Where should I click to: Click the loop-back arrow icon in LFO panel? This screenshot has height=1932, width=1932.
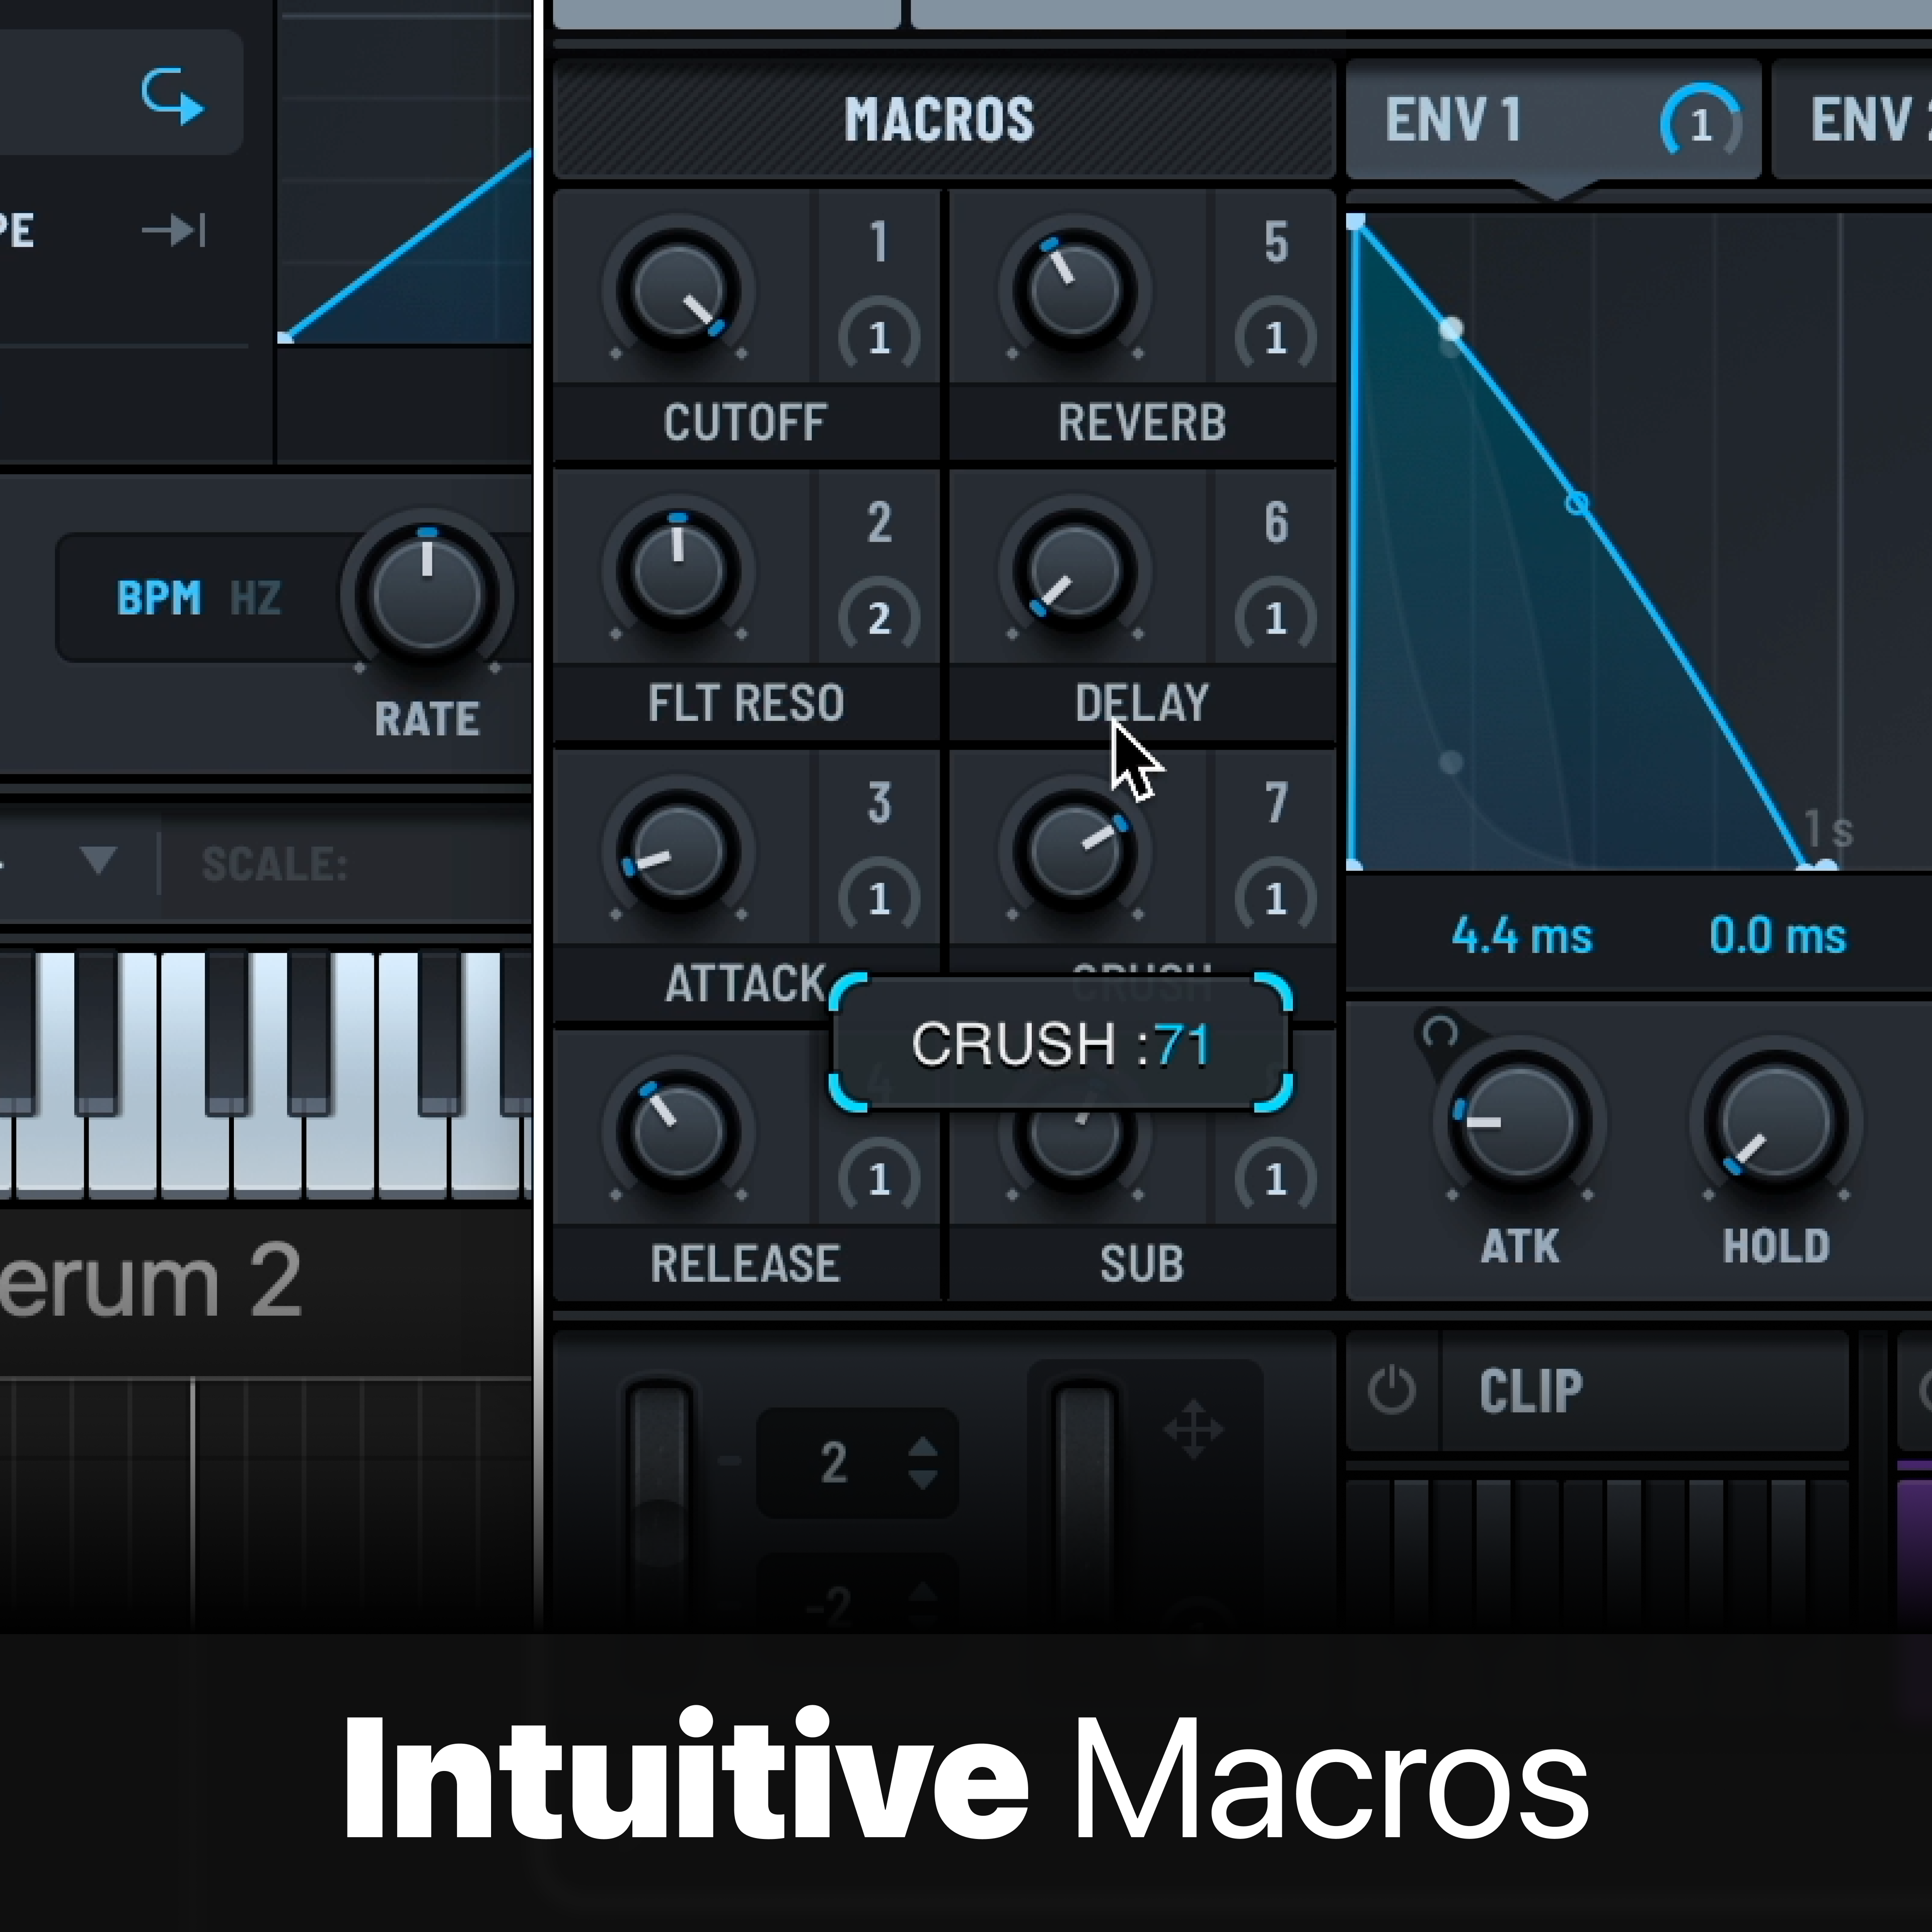[172, 96]
